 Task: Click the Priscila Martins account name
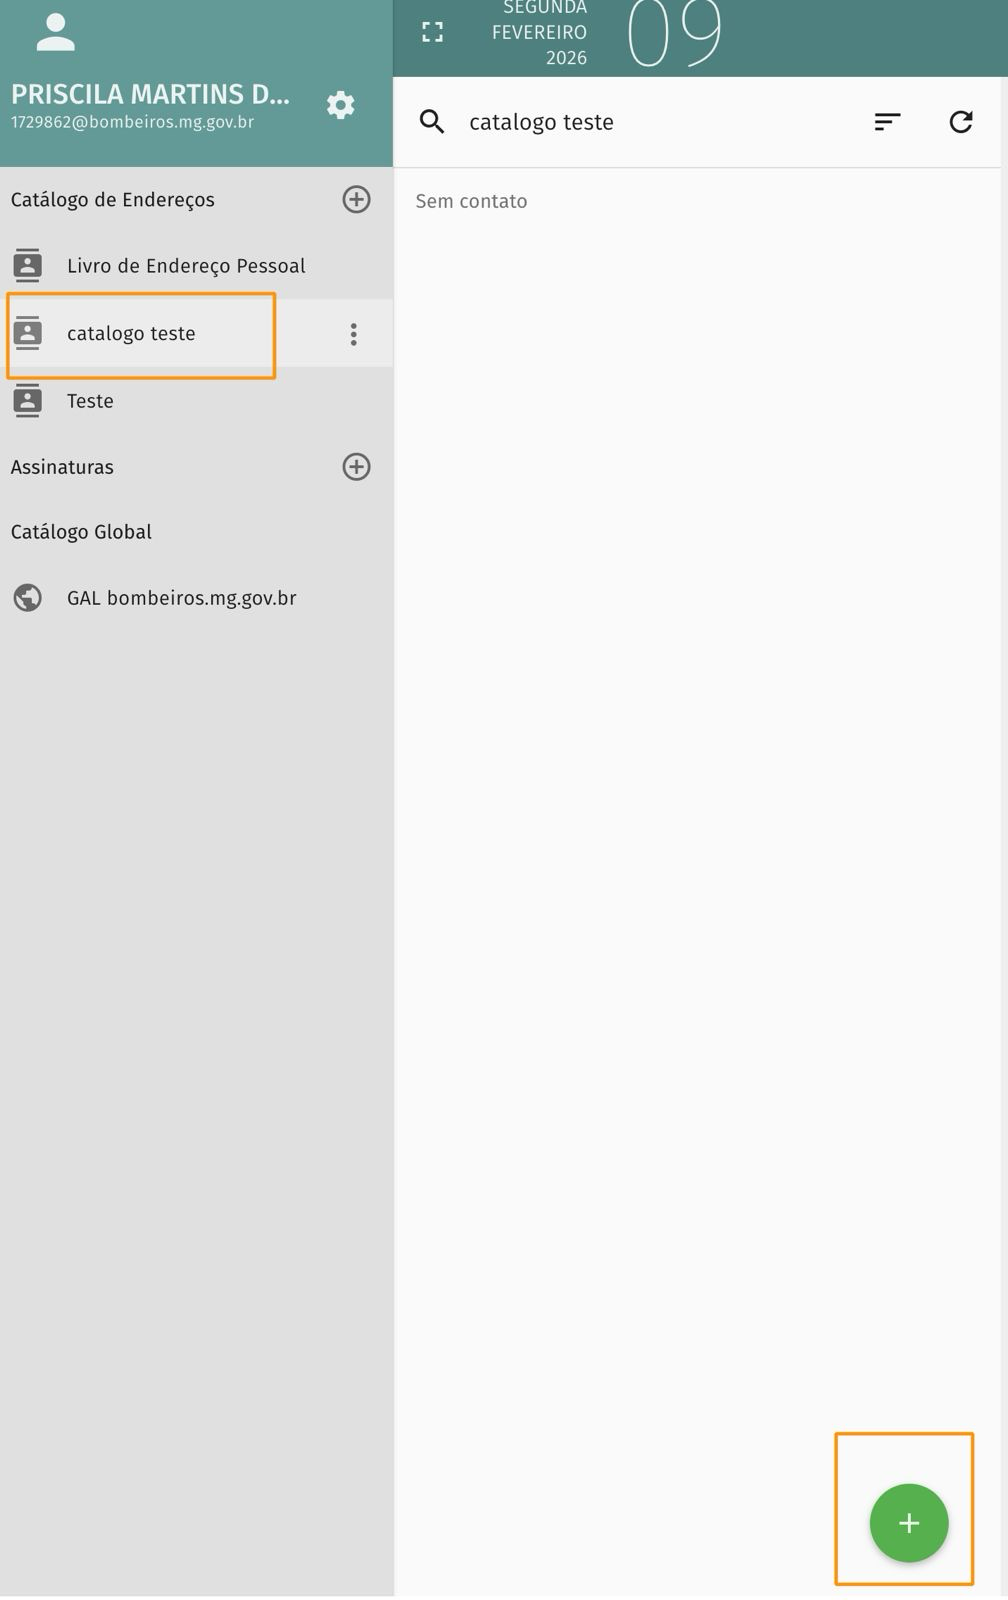pyautogui.click(x=150, y=94)
